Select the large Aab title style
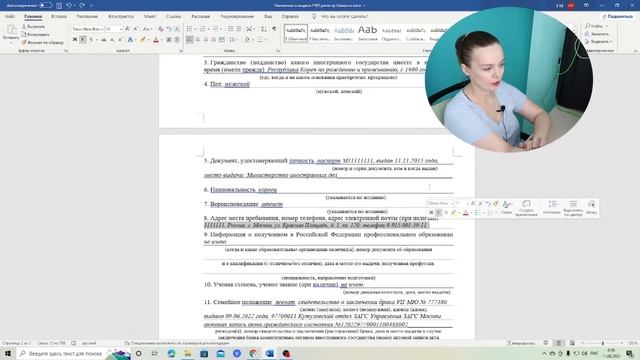This screenshot has width=640, height=360. (367, 33)
